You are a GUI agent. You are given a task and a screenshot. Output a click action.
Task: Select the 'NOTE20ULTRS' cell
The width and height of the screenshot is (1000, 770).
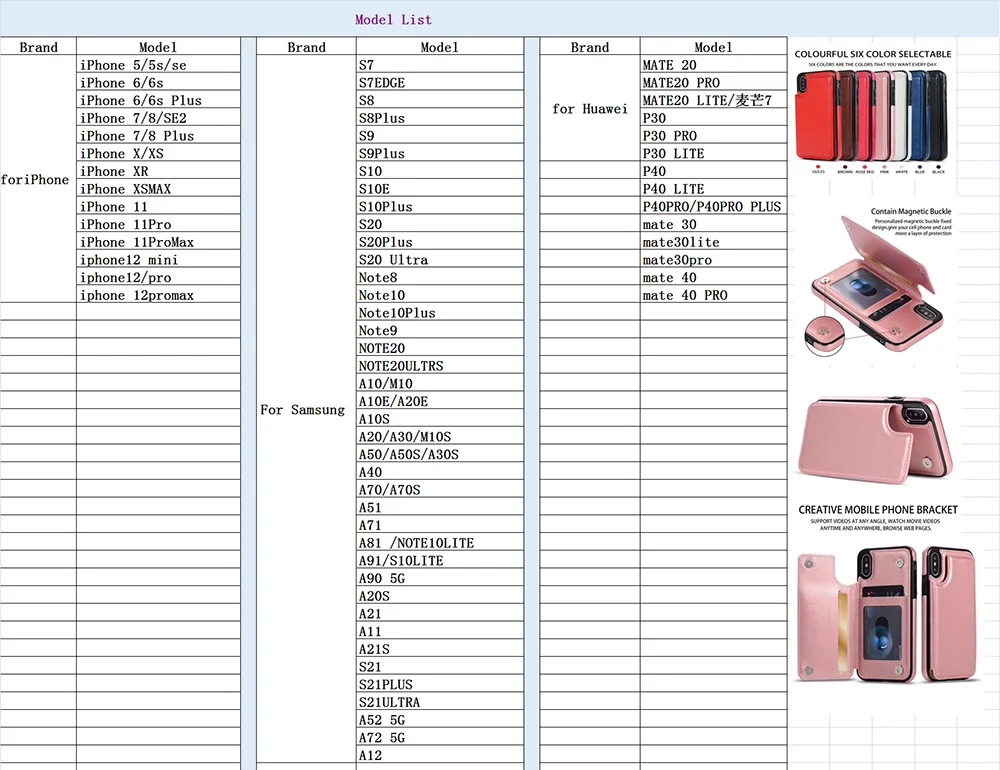pos(439,366)
